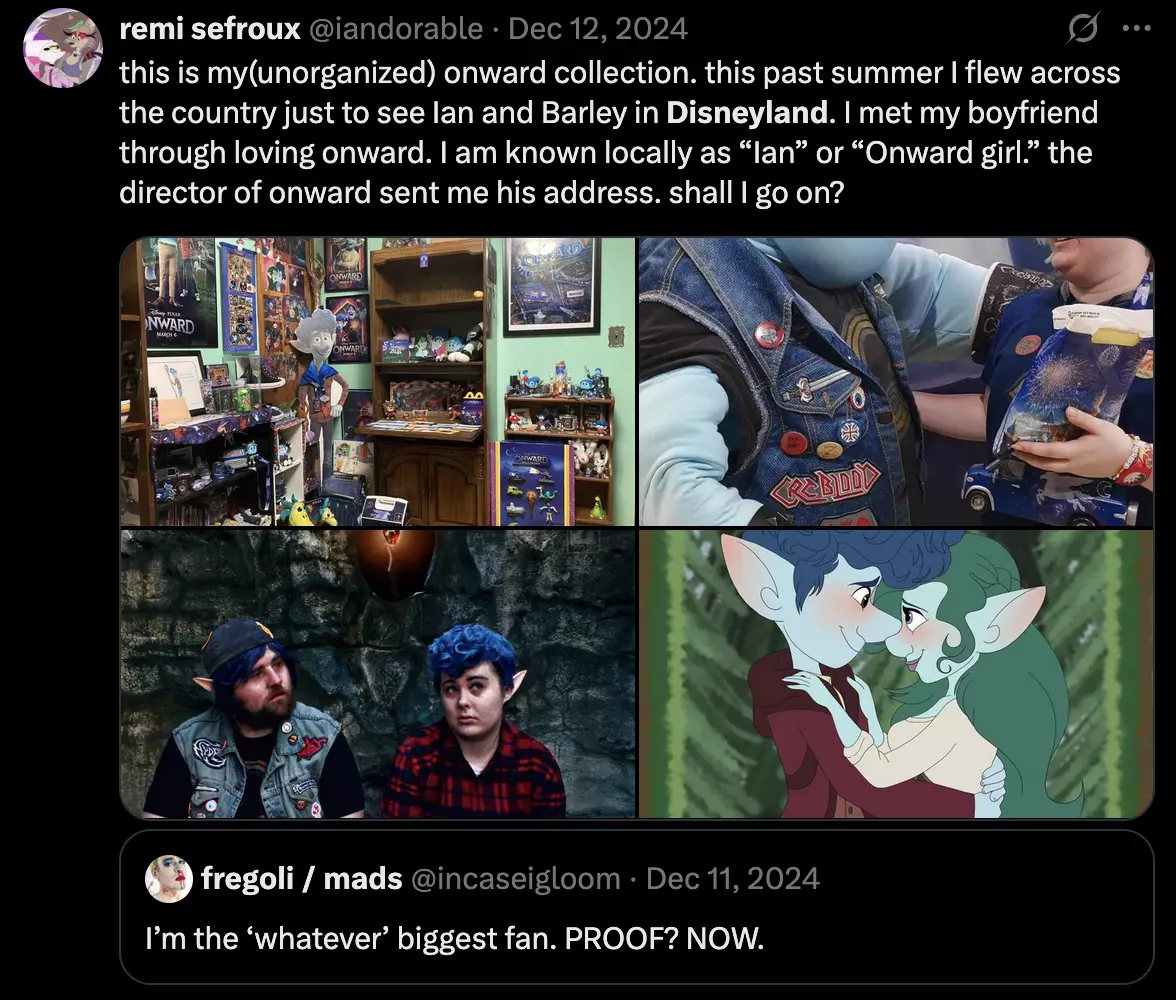Screen dimensions: 1176x1000
Task: Click remi sefroux's profile avatar
Action: tap(63, 48)
